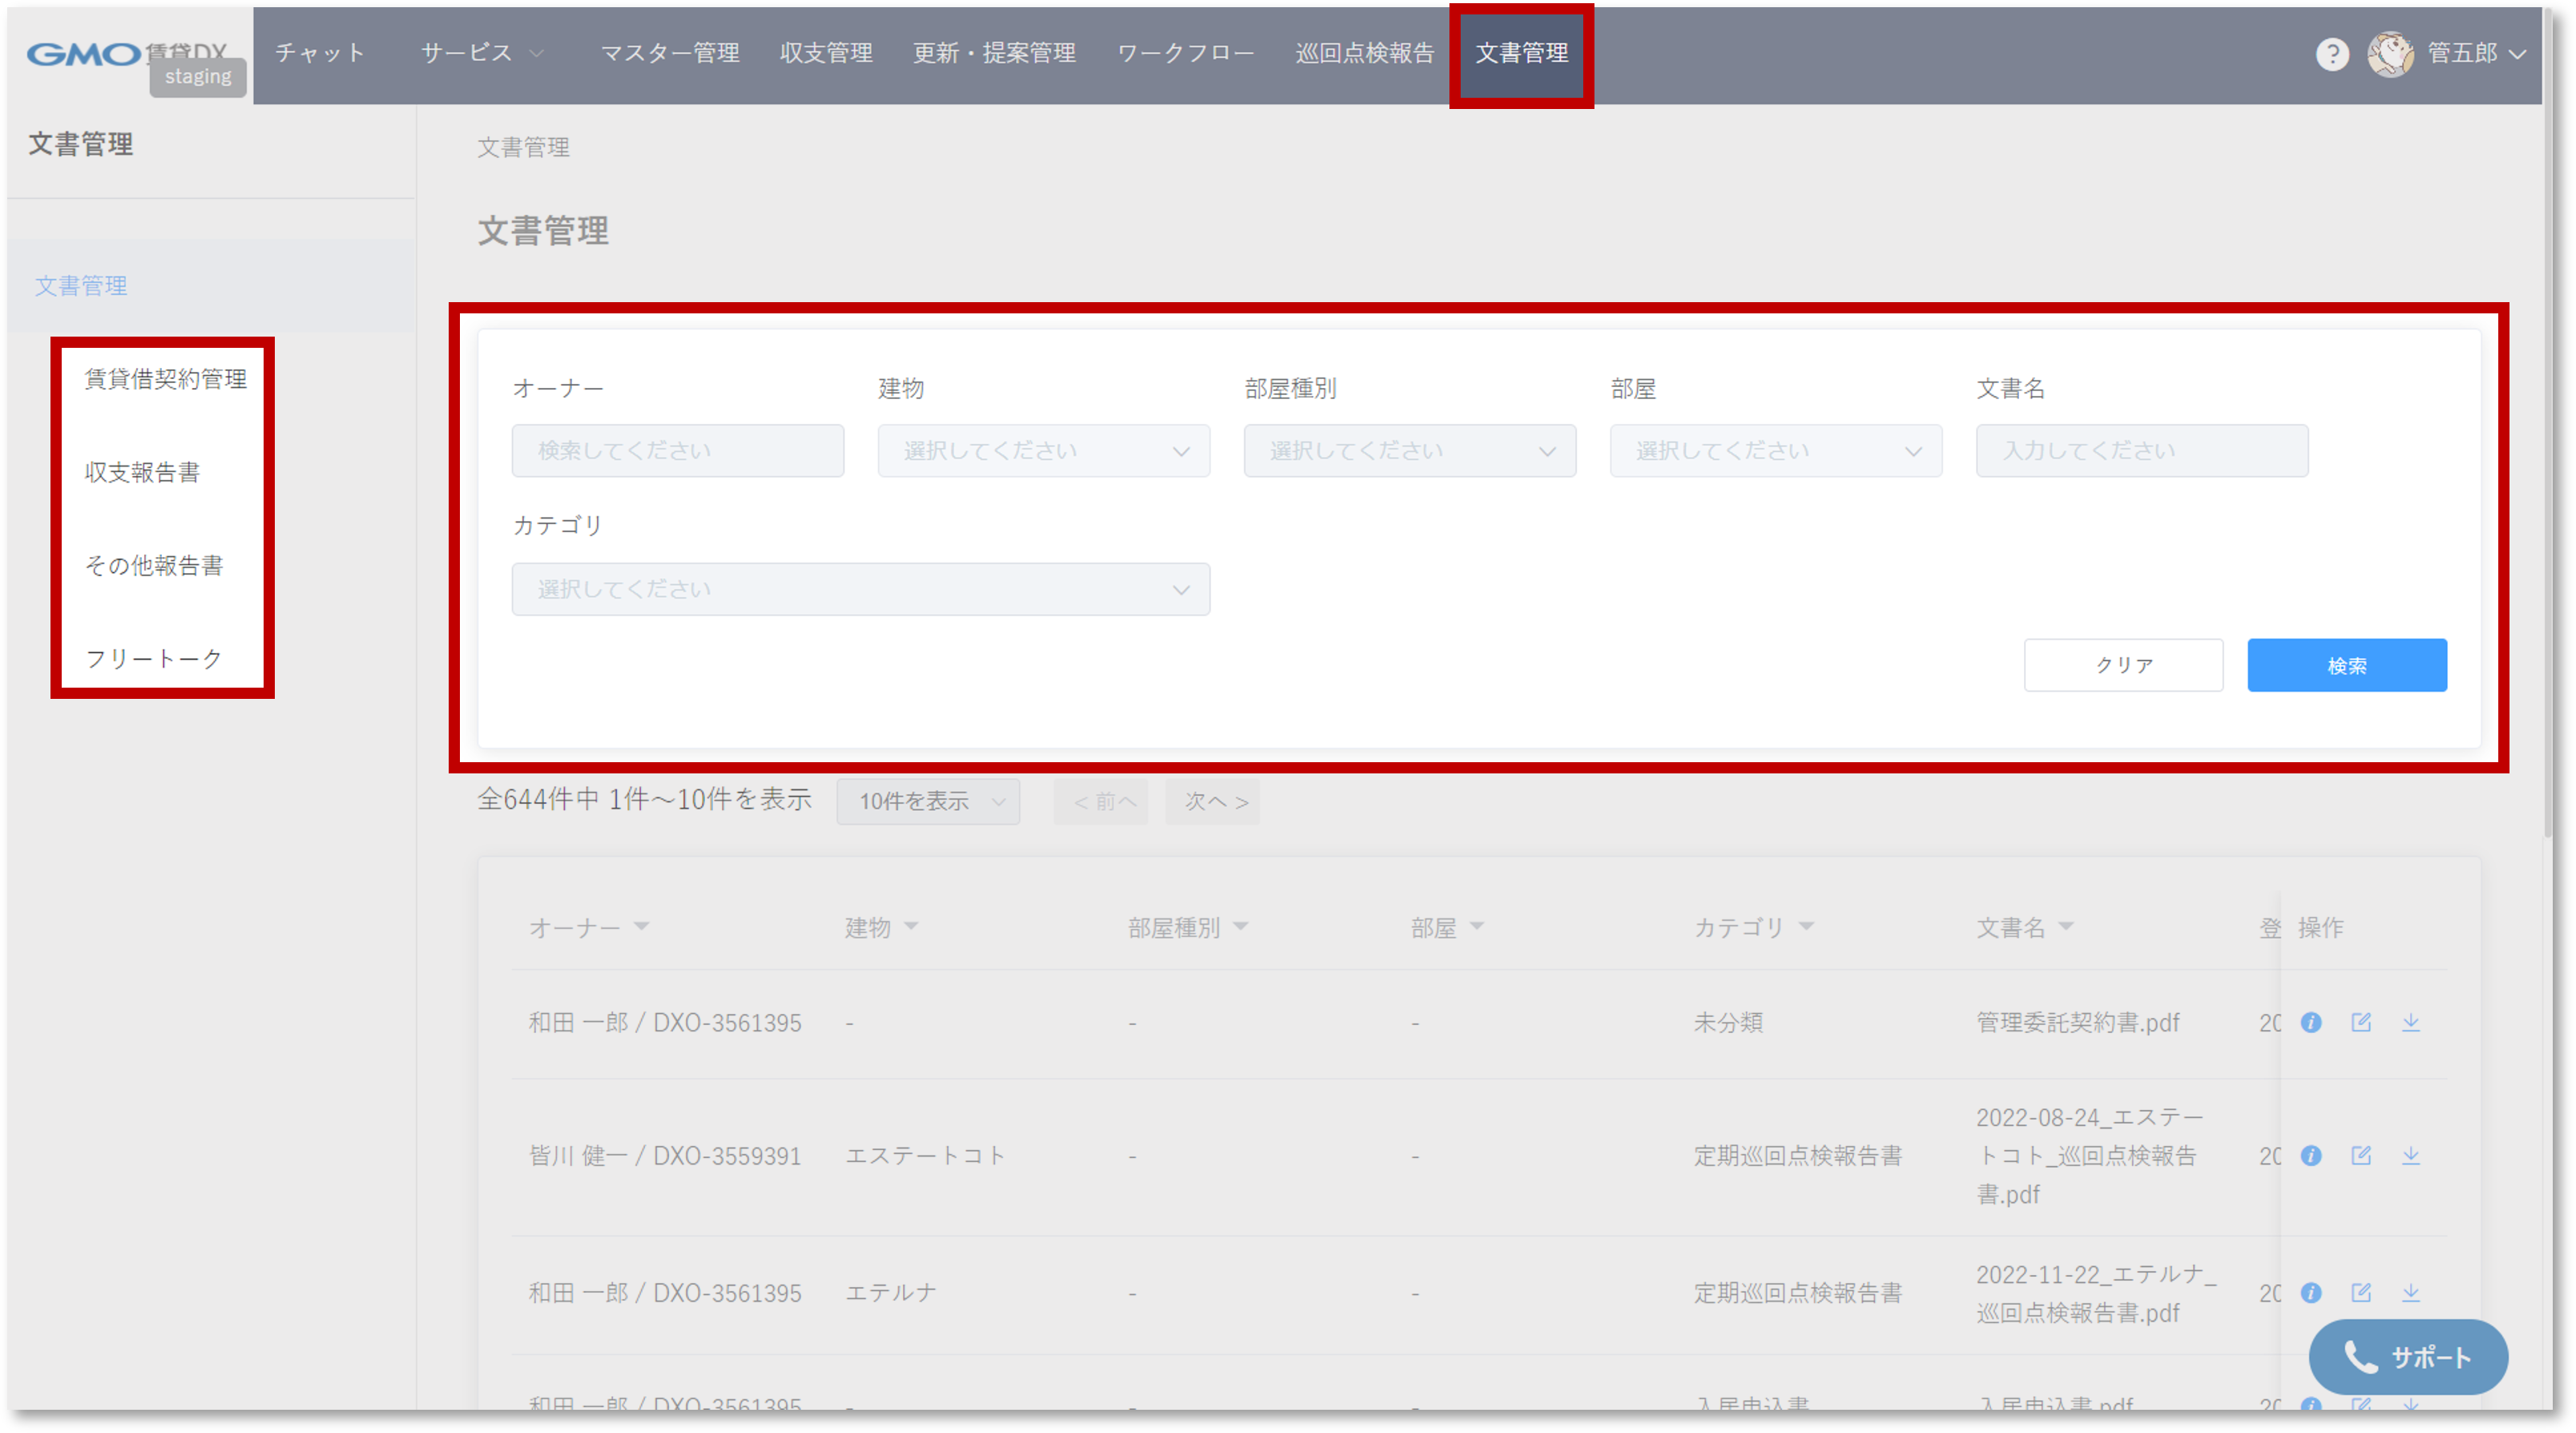Sort table by カテゴリ column

[1806, 926]
